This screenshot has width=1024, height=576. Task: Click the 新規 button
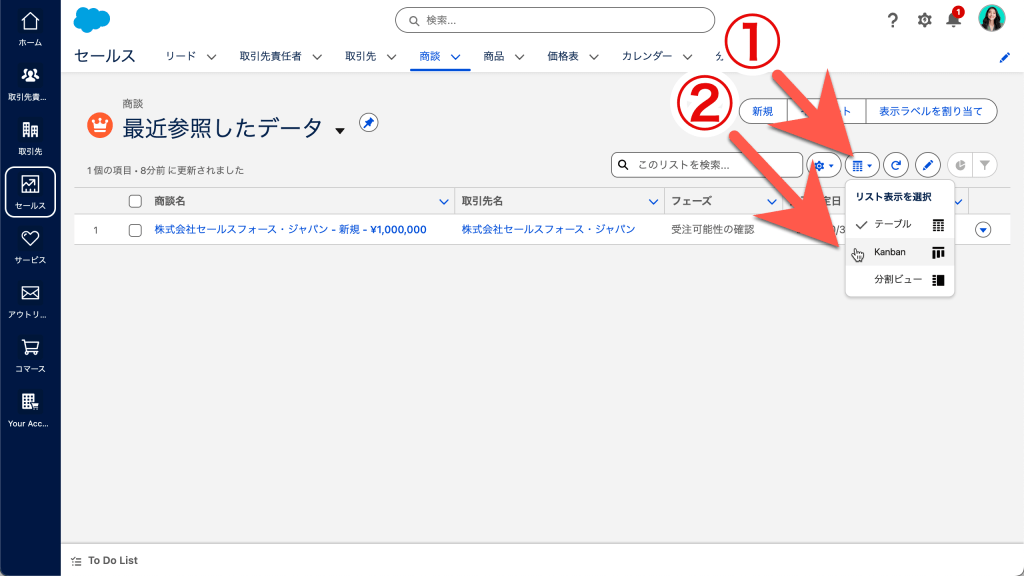click(763, 111)
